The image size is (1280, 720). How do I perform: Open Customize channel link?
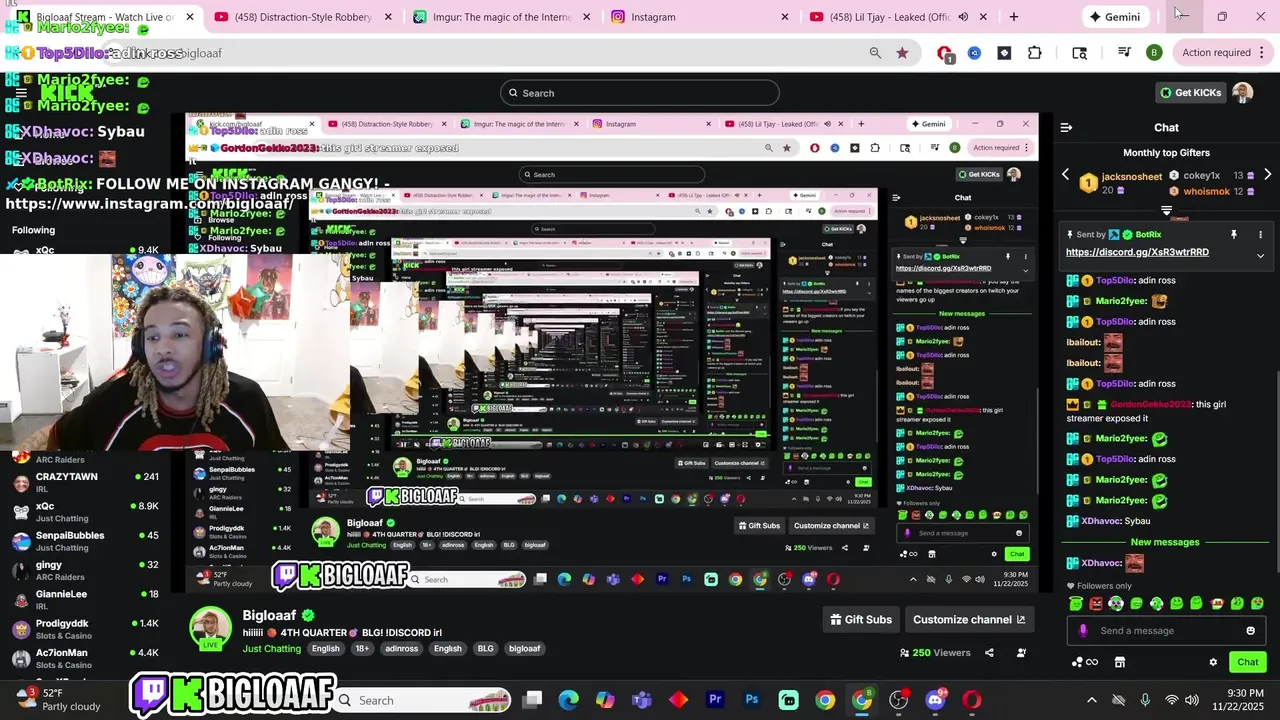click(x=969, y=619)
